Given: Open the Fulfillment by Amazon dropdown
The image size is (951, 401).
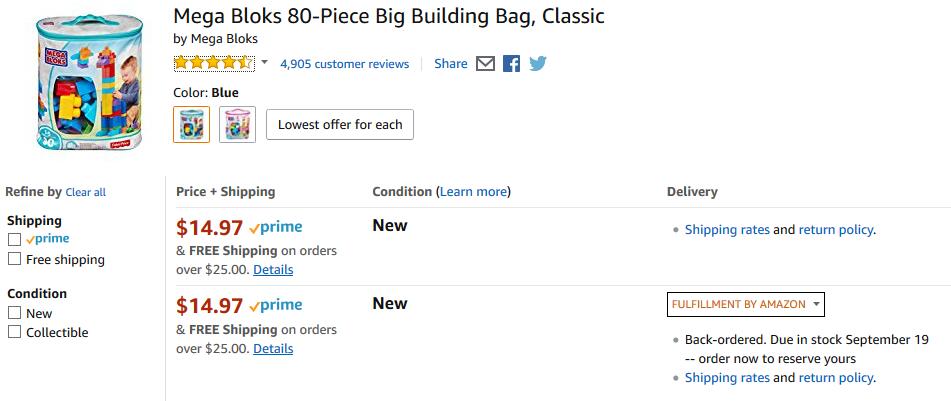Looking at the screenshot, I should tap(745, 305).
